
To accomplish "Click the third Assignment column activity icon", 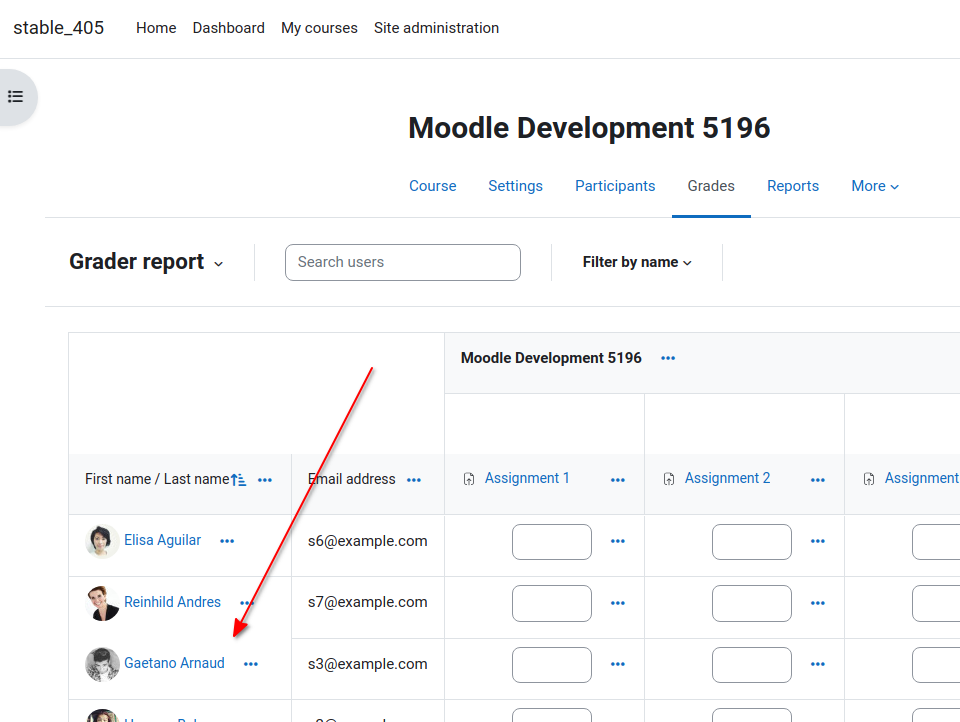I will (869, 479).
